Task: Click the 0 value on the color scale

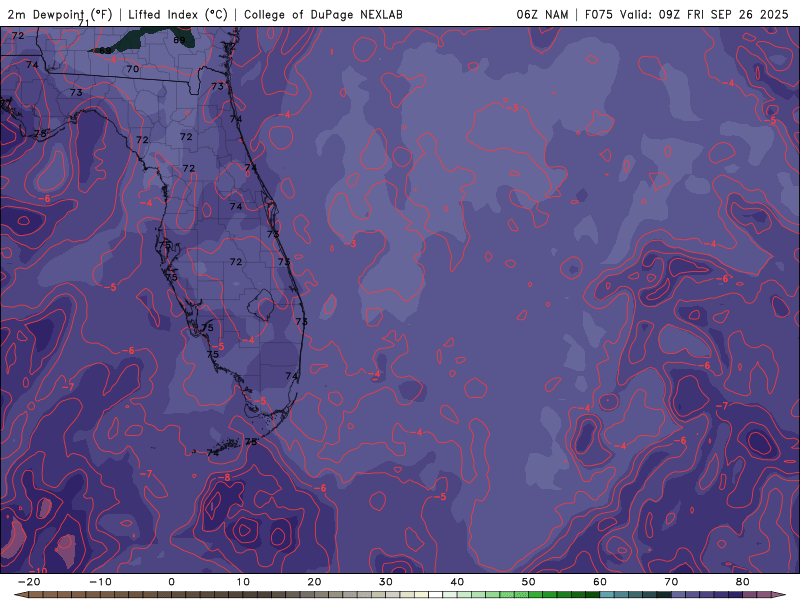Action: click(x=171, y=582)
